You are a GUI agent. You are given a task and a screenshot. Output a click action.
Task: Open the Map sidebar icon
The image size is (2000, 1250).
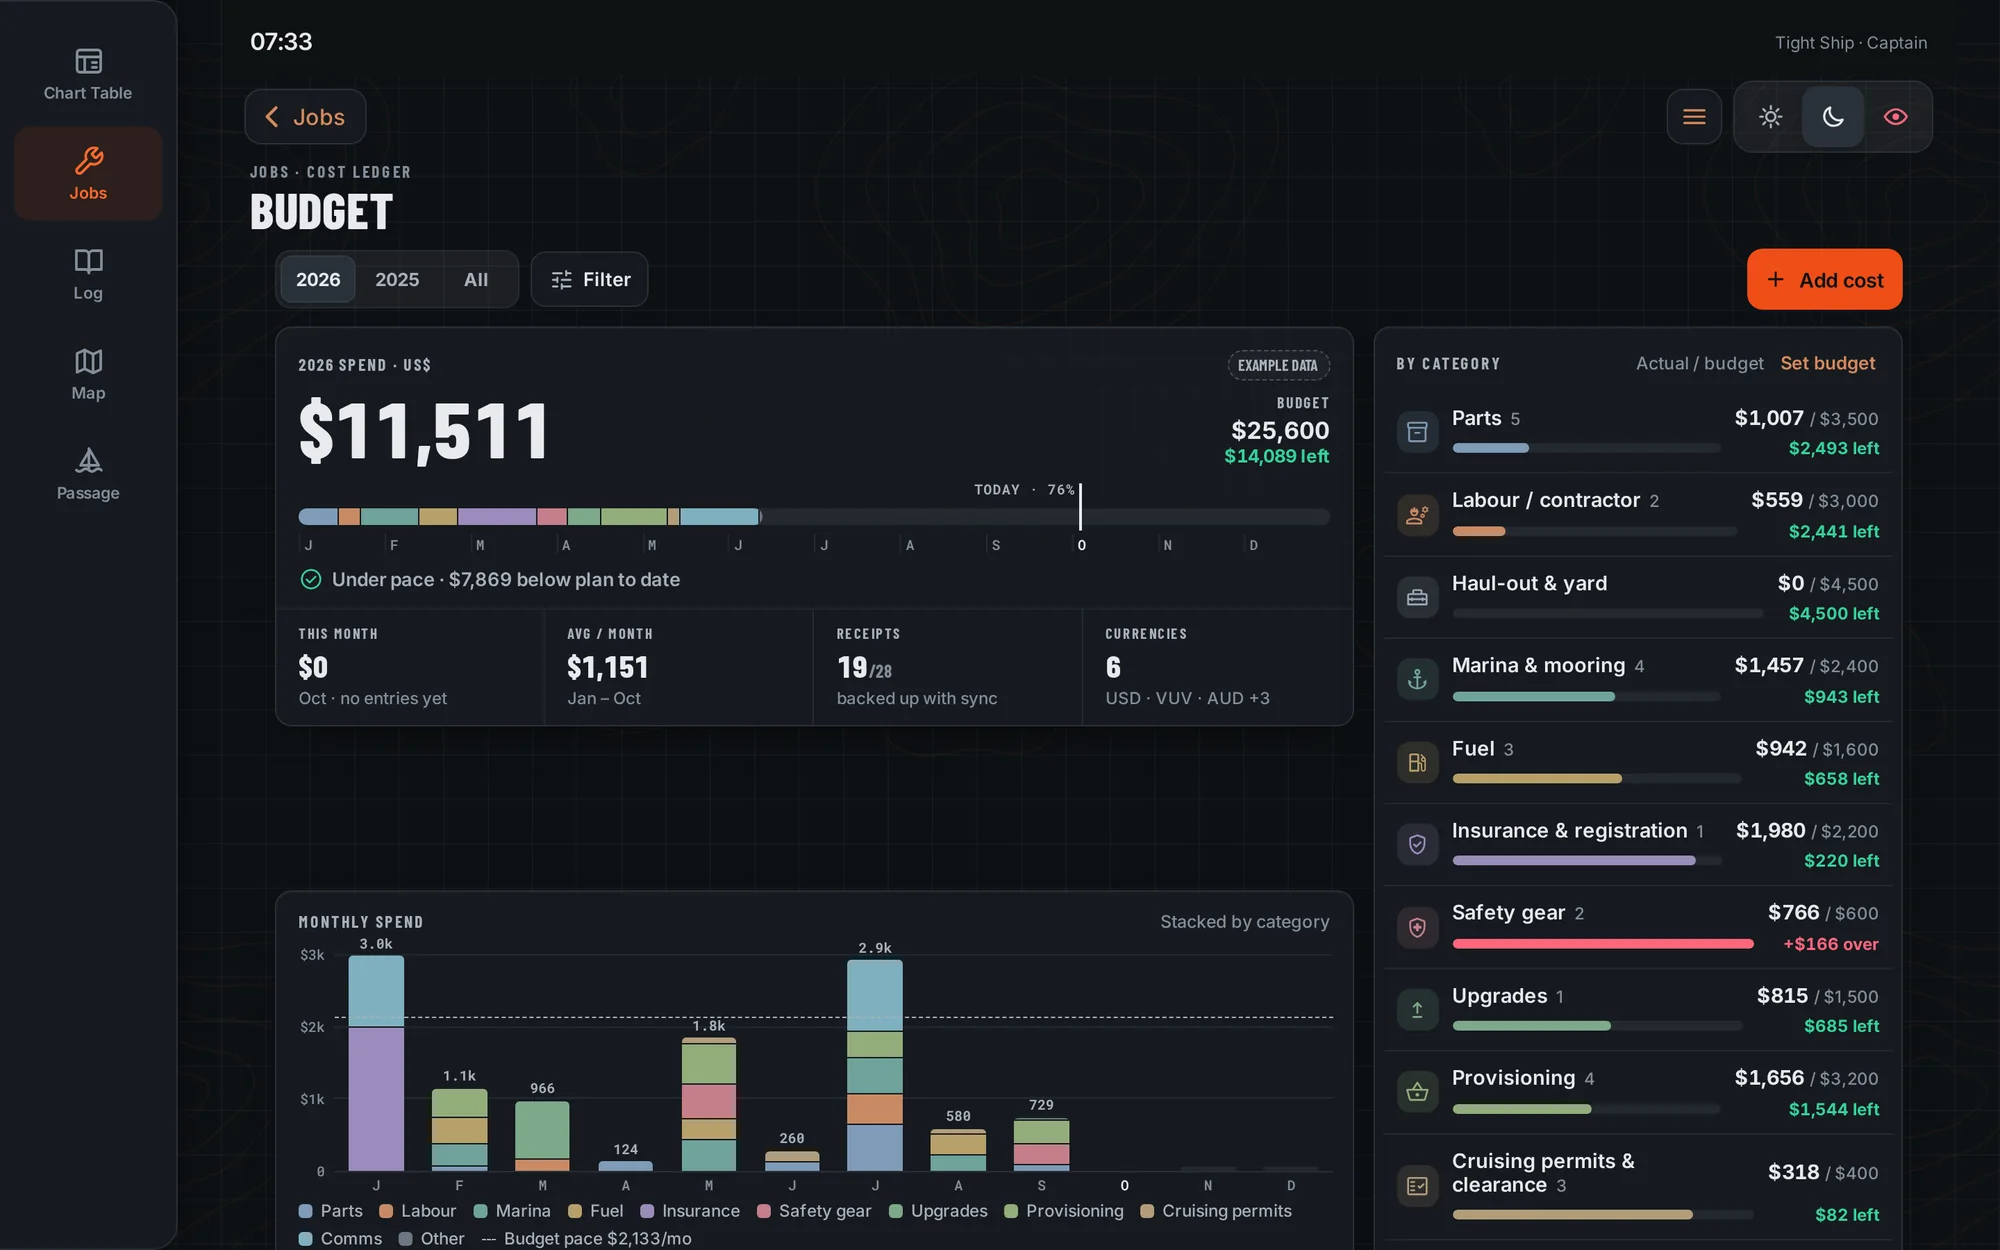tap(88, 361)
